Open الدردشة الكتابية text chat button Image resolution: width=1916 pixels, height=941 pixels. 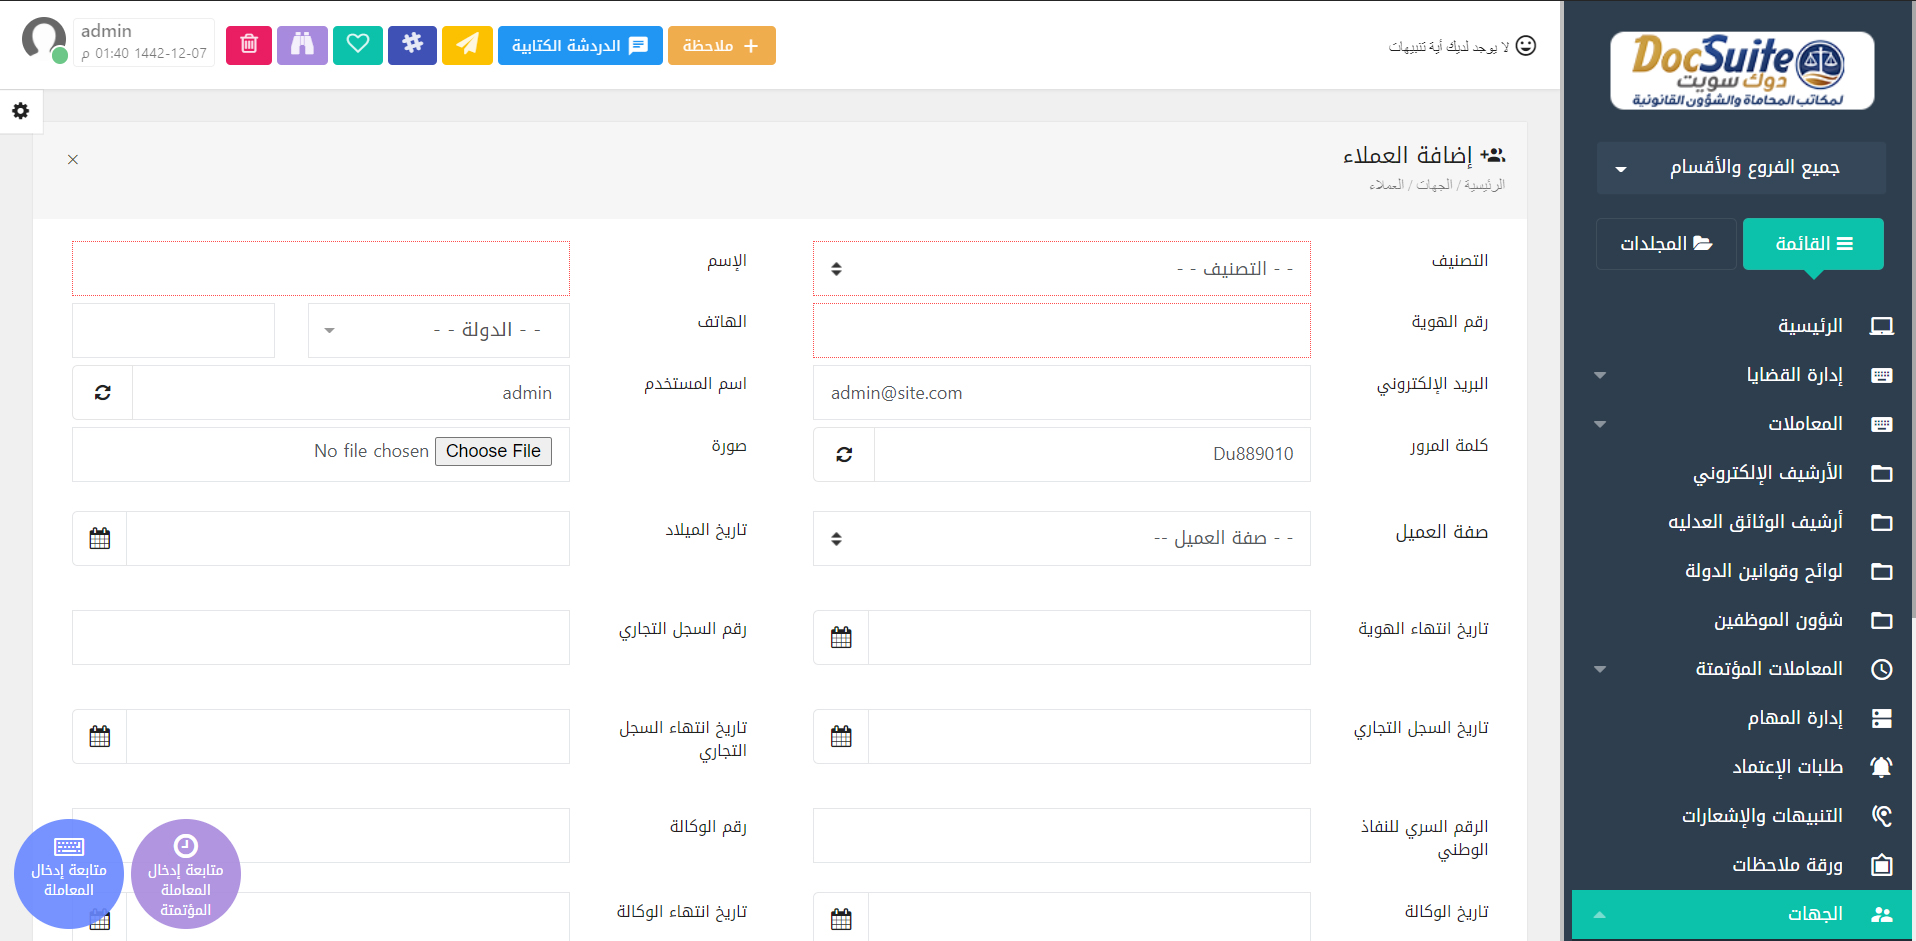pos(580,45)
